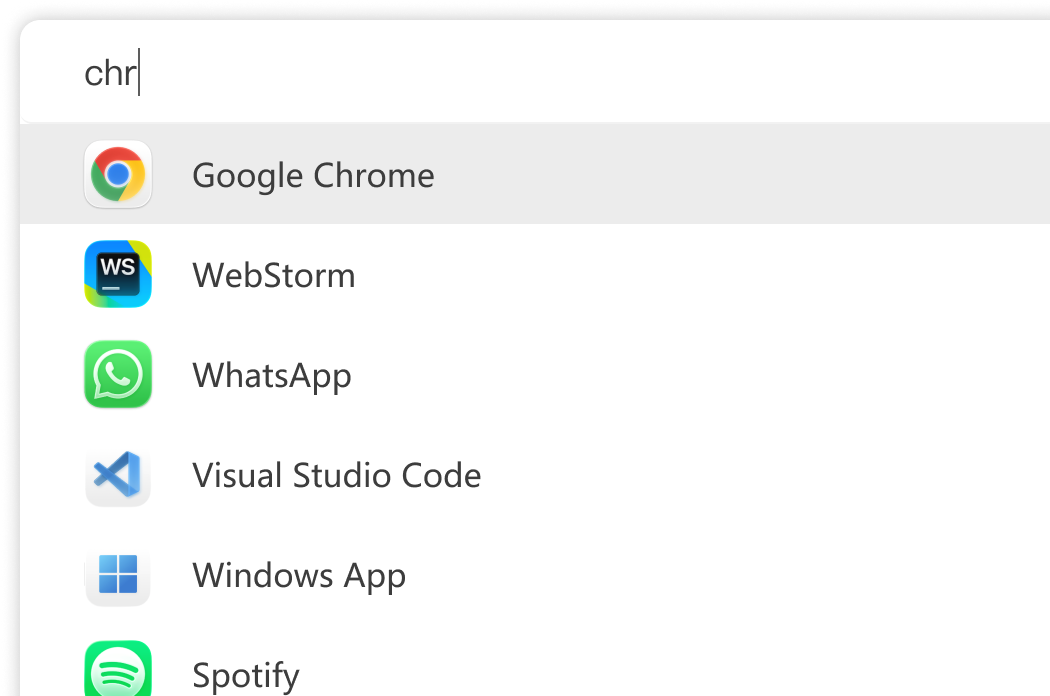Click the Spotify icon
Image resolution: width=1050 pixels, height=696 pixels.
point(118,670)
